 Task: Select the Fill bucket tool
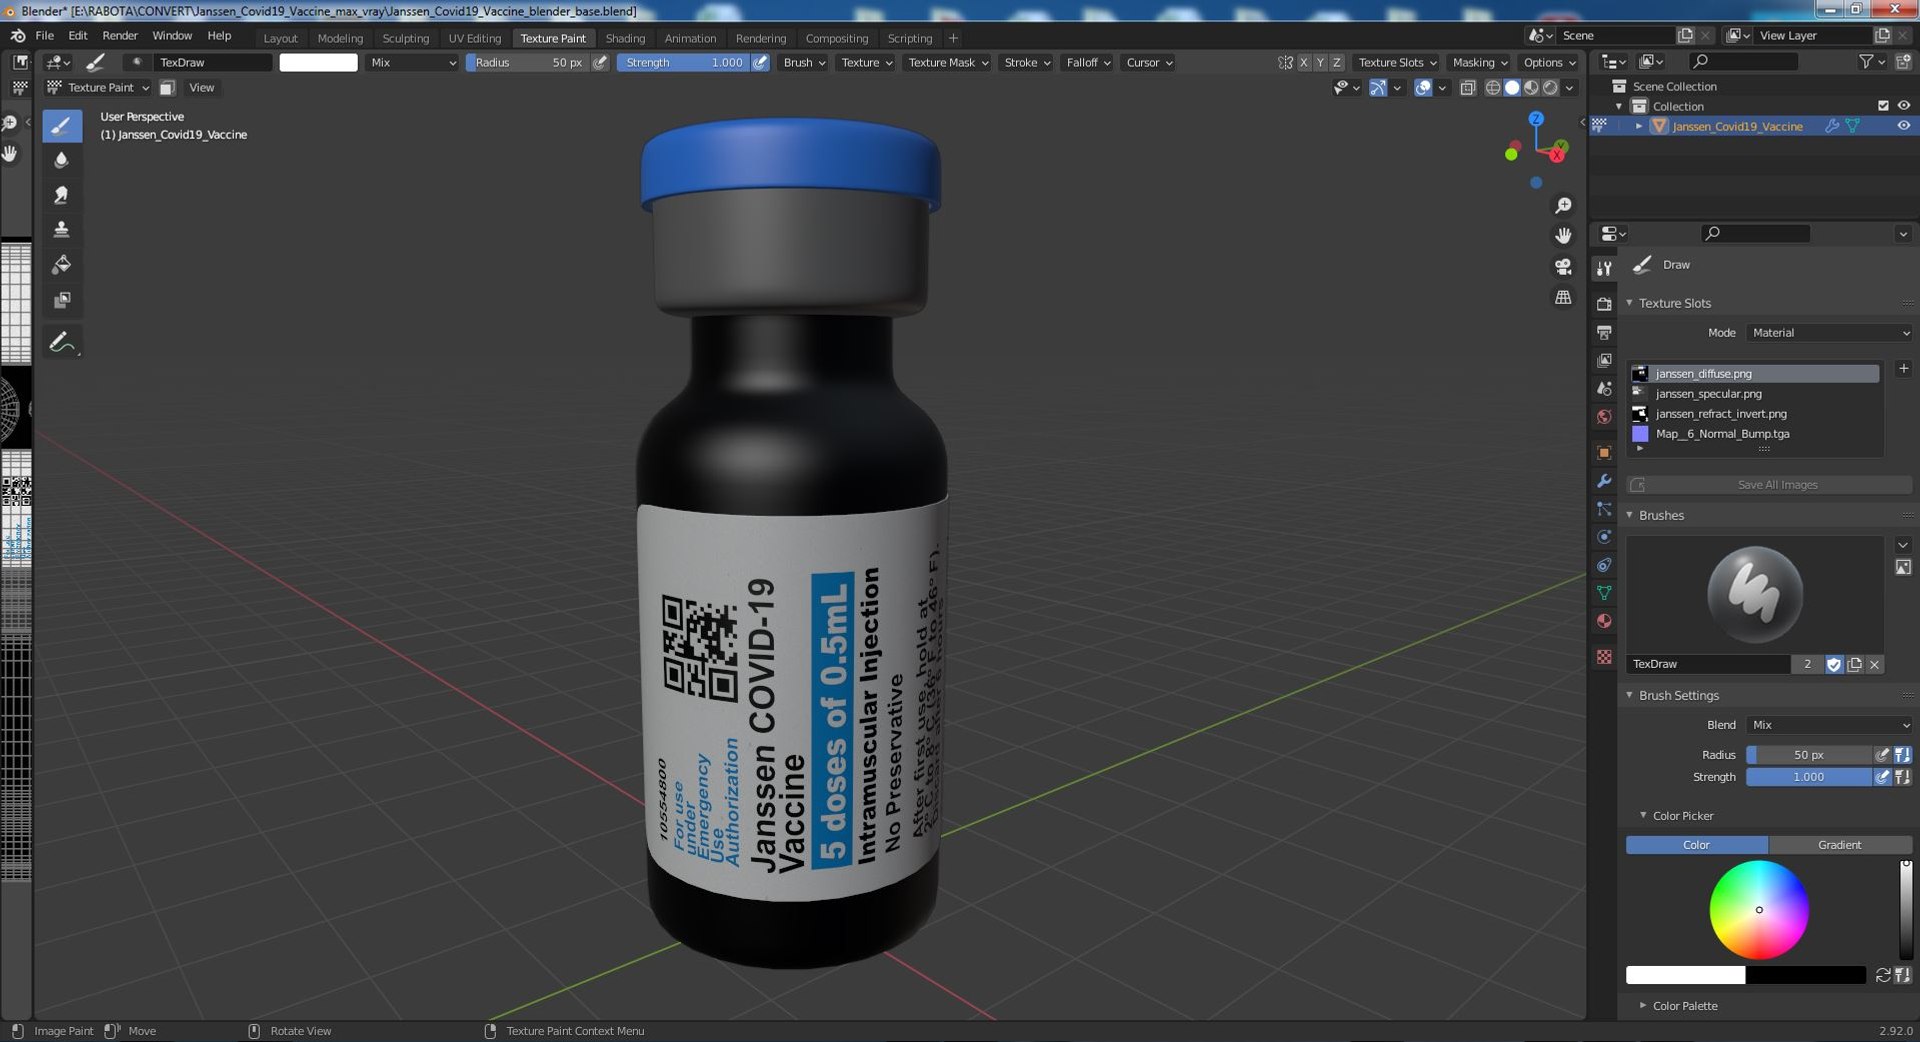[62, 265]
